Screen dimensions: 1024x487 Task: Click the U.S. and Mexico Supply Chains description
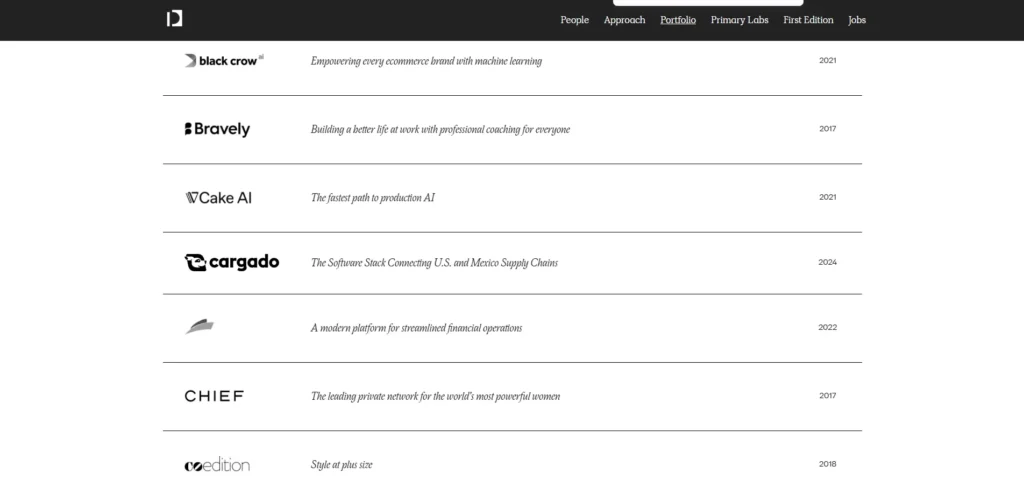tap(434, 263)
